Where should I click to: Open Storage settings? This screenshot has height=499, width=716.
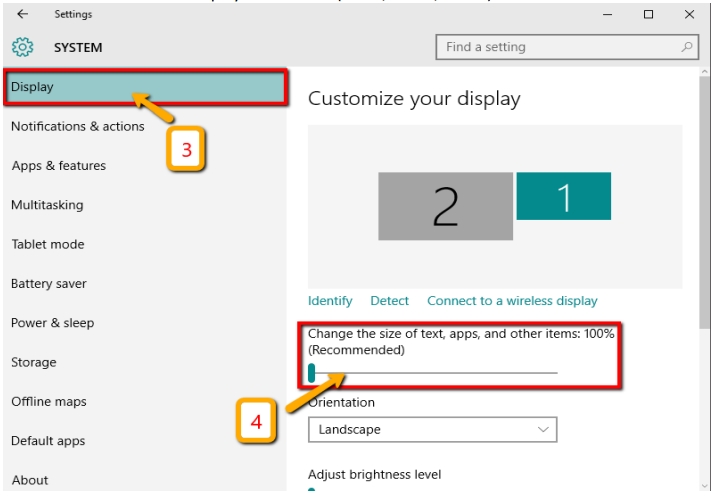(x=33, y=362)
